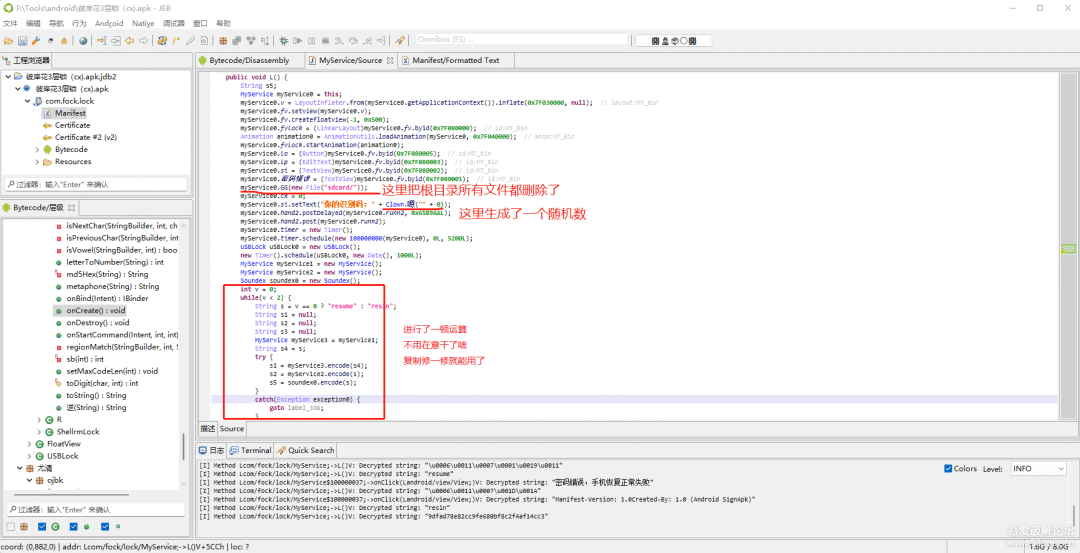
Task: Open the 文件 menu
Action: tap(10, 23)
